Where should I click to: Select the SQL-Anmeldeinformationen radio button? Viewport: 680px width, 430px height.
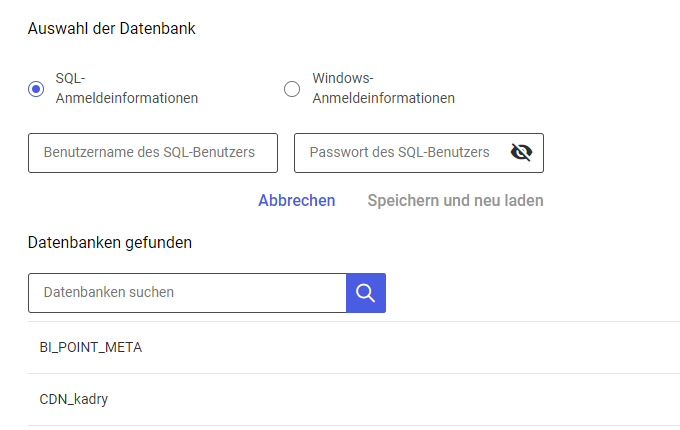point(36,89)
